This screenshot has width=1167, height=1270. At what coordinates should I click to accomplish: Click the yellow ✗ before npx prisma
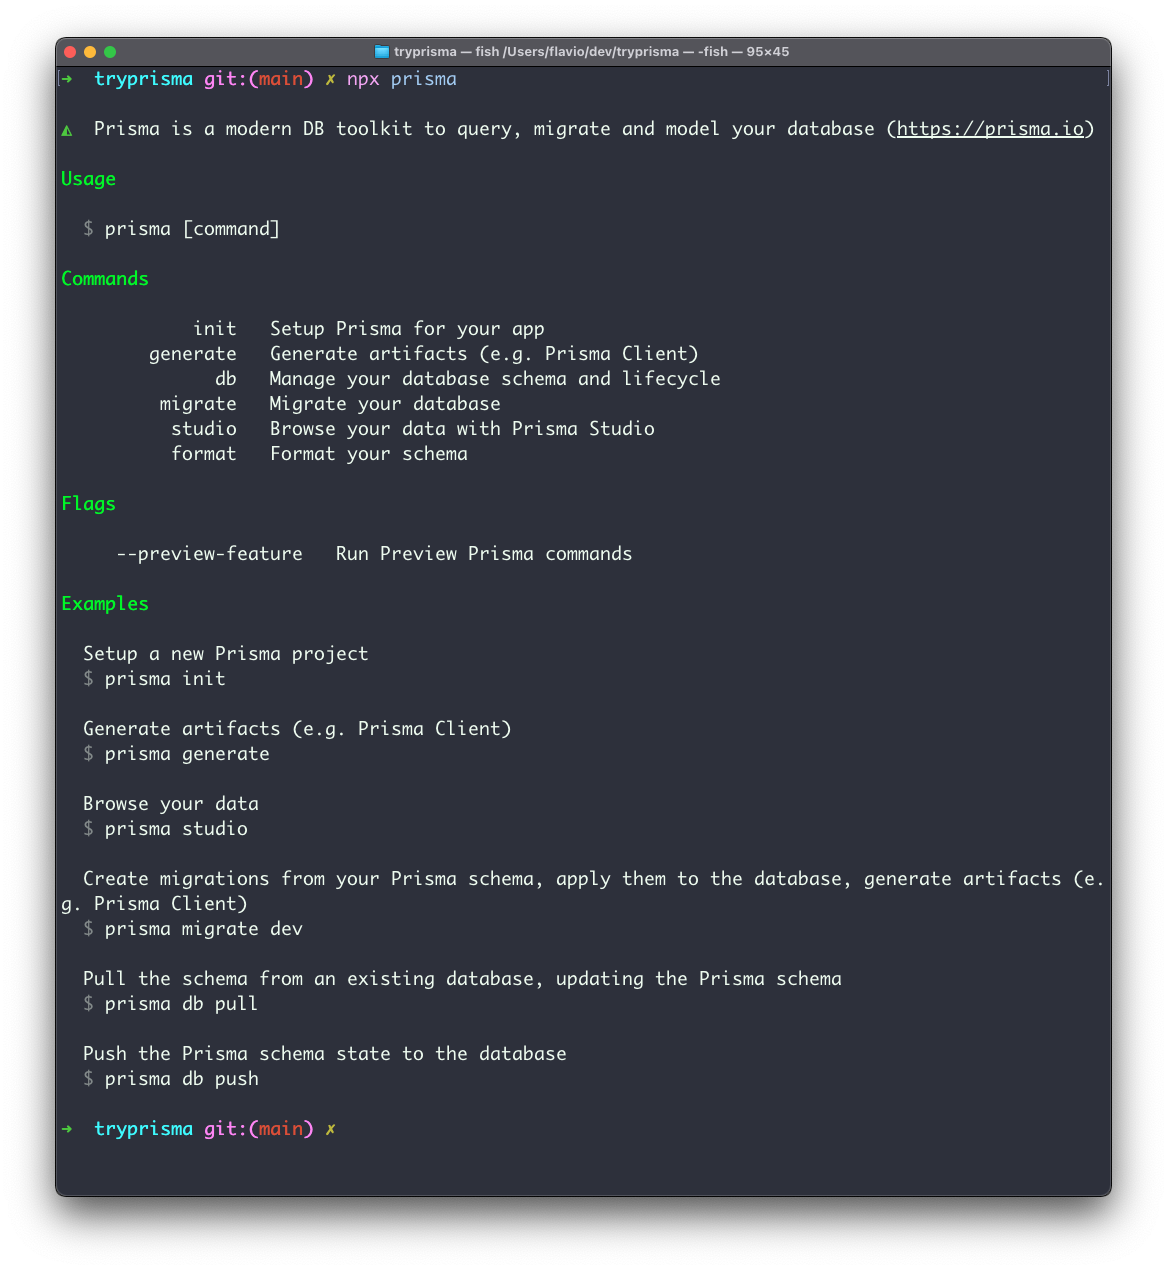[x=330, y=79]
